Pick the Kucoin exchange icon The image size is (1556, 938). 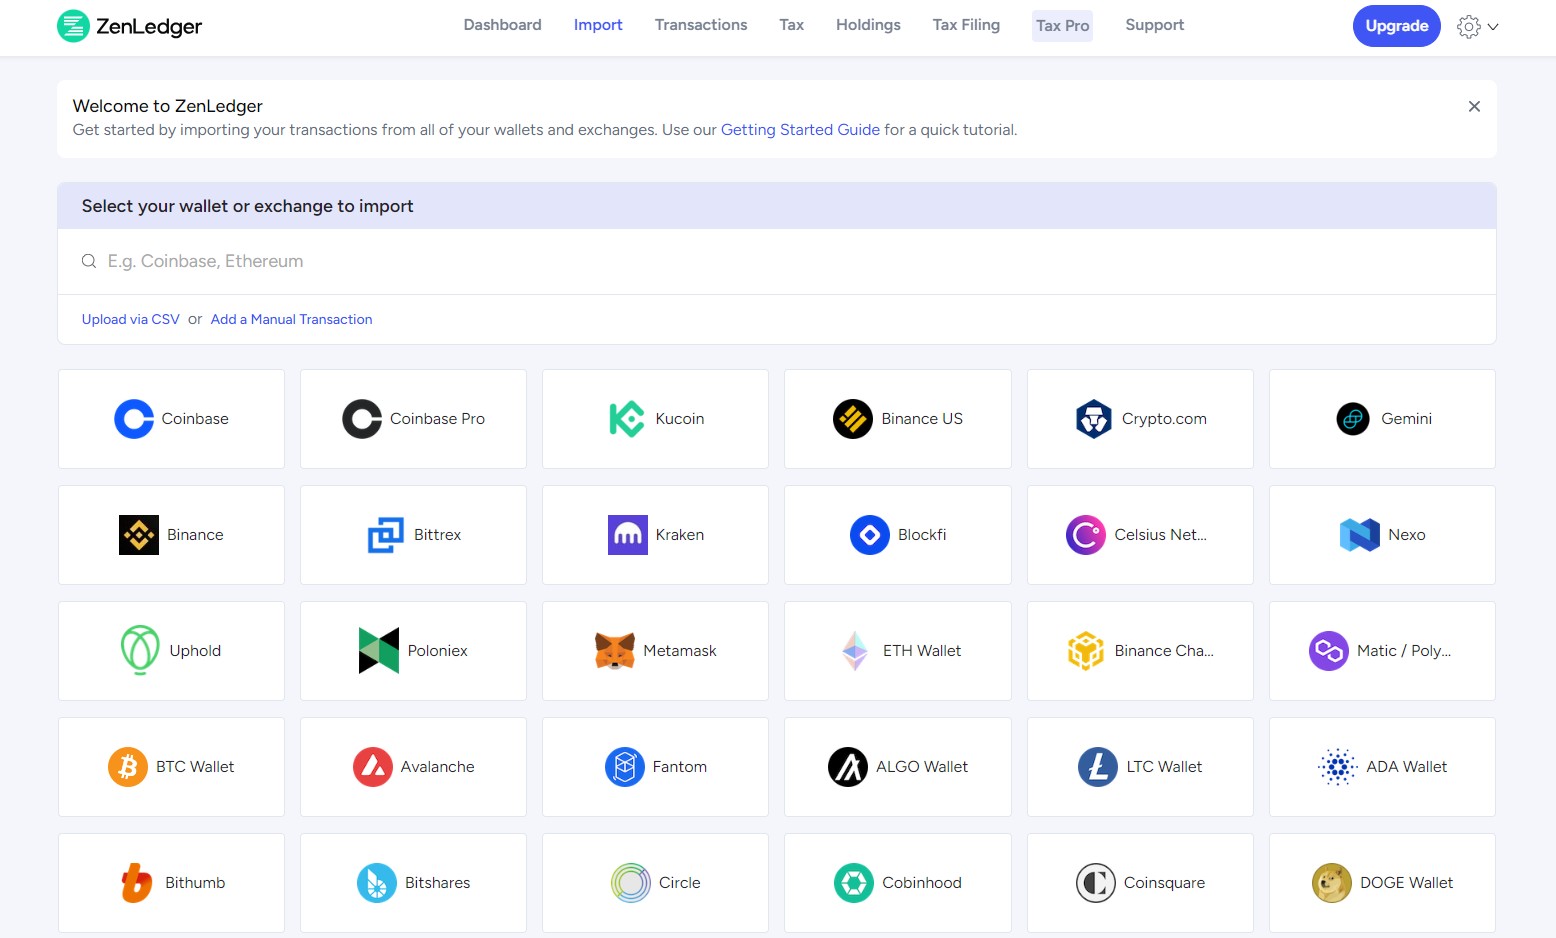(x=627, y=419)
